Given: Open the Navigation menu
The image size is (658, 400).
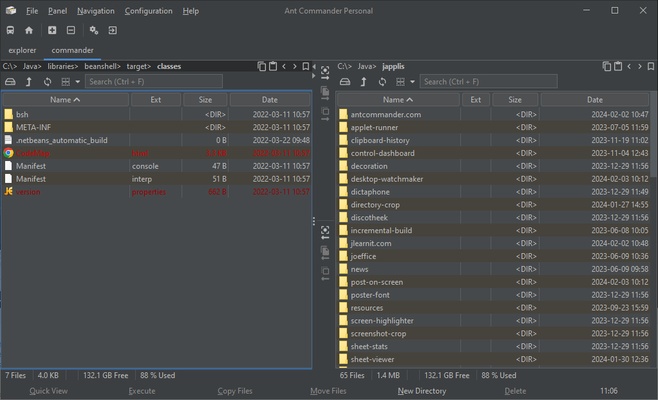Looking at the screenshot, I should [x=96, y=11].
